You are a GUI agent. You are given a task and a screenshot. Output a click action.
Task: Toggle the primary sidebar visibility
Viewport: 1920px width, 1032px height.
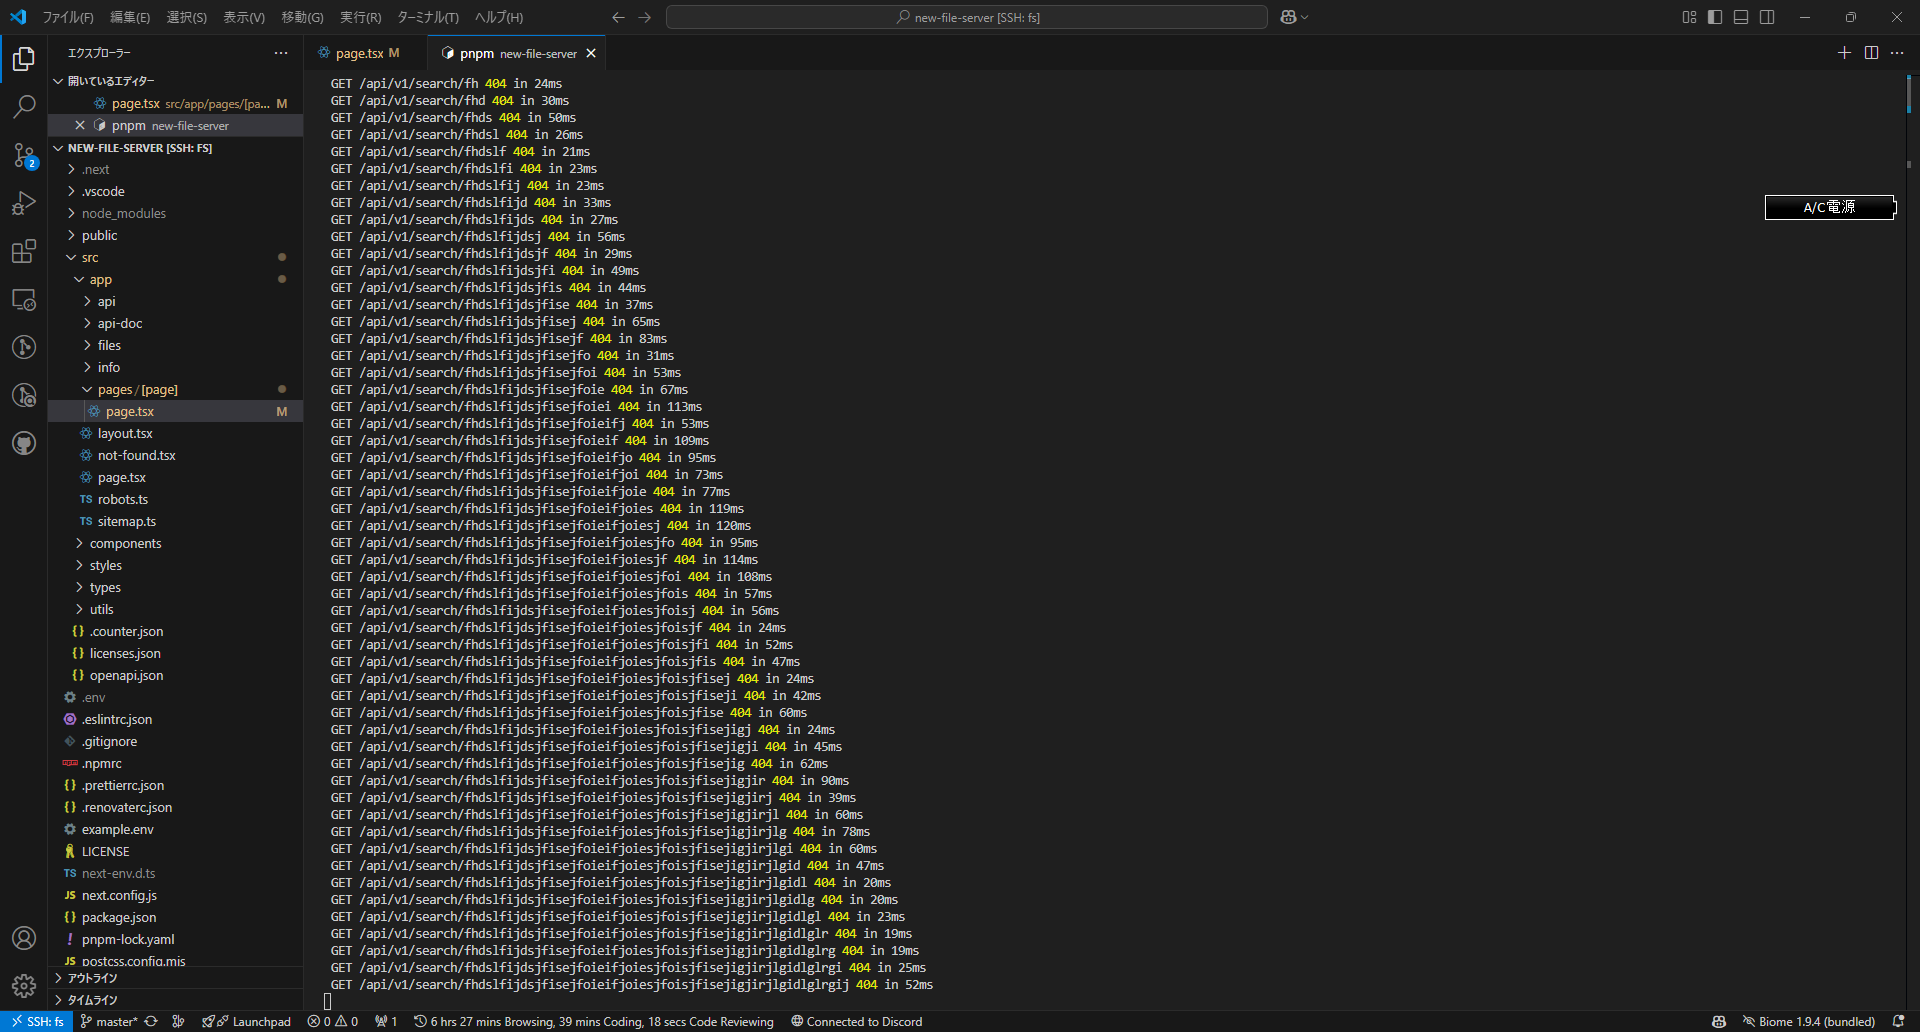(1715, 17)
